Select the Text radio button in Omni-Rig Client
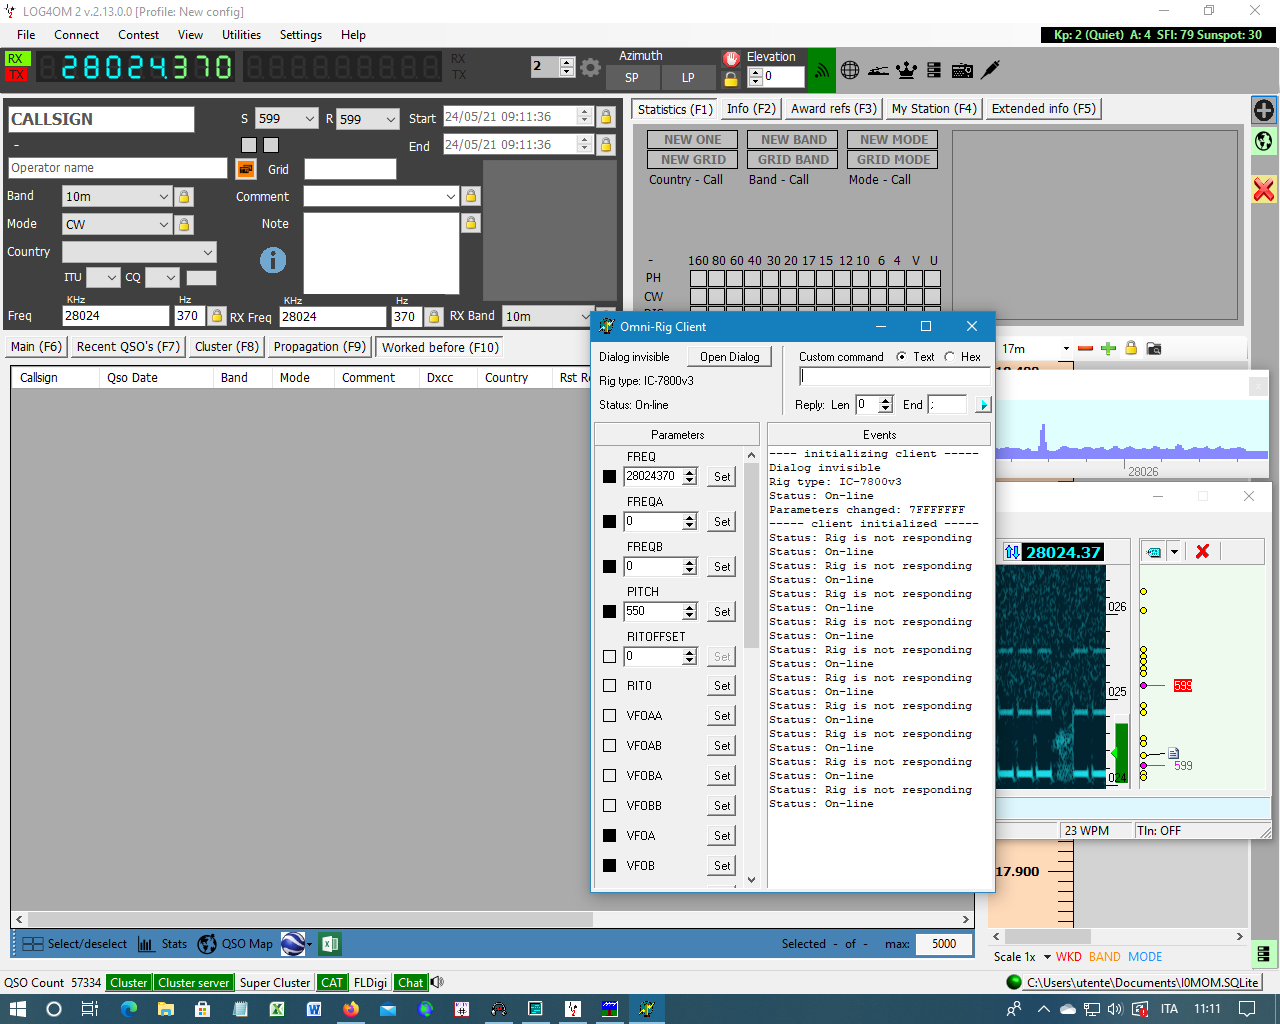This screenshot has width=1280, height=1024. click(902, 357)
